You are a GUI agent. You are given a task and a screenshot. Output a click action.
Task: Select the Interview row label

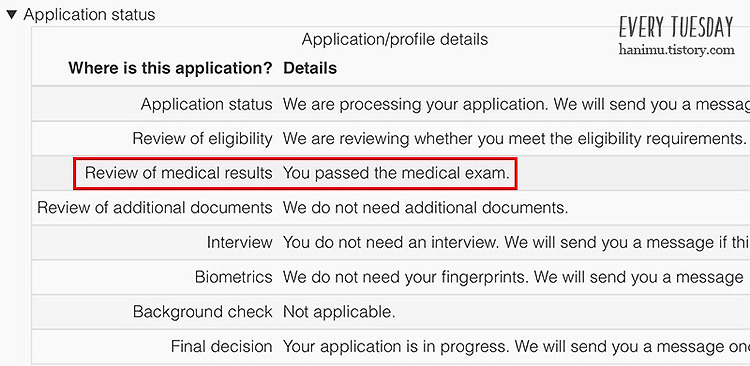[240, 242]
